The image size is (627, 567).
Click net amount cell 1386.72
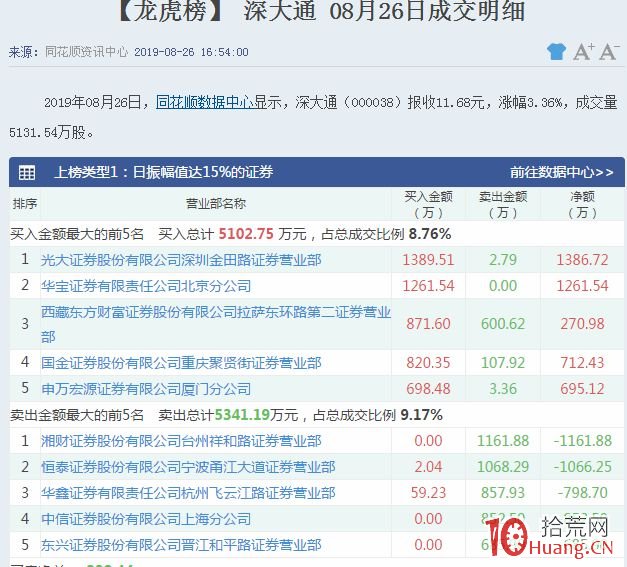(582, 260)
